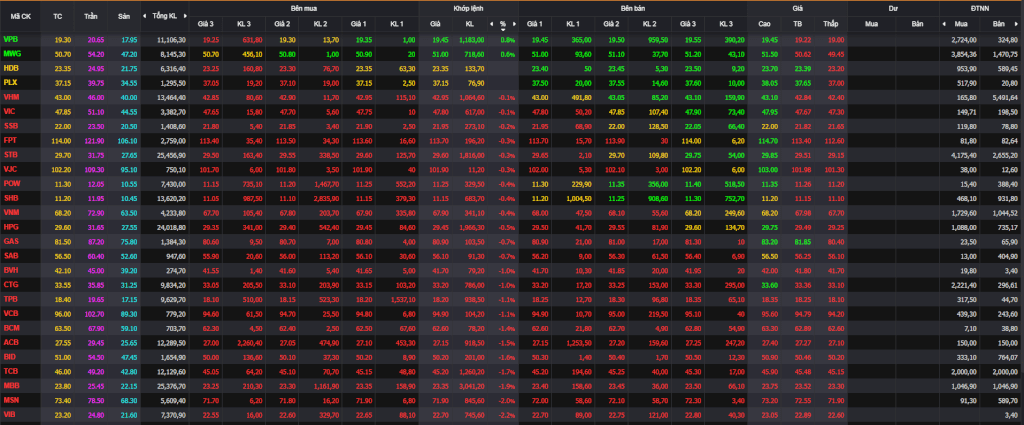Click the TB average price column header
This screenshot has width=1024, height=425.
click(797, 24)
